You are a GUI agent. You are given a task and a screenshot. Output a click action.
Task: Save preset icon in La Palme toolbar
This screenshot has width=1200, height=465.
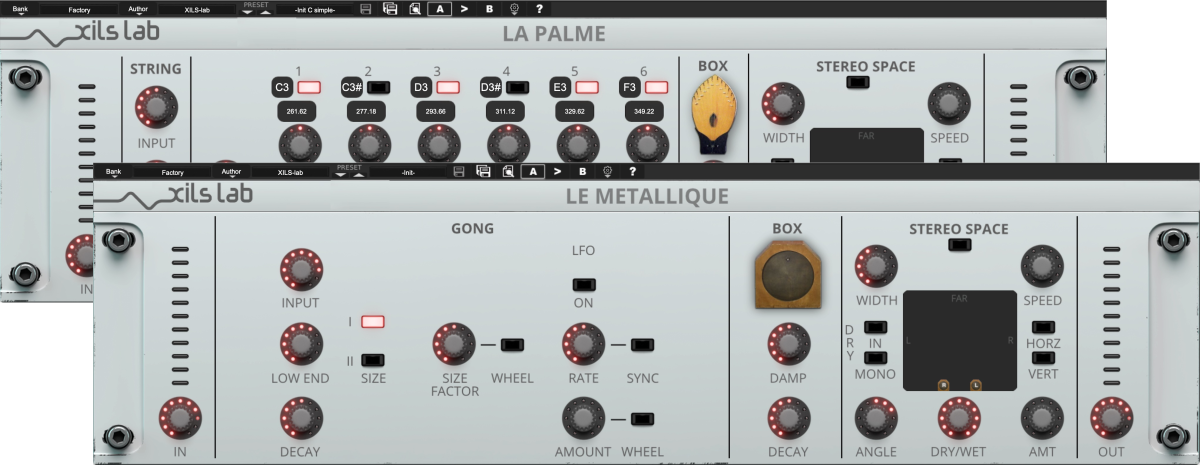365,8
